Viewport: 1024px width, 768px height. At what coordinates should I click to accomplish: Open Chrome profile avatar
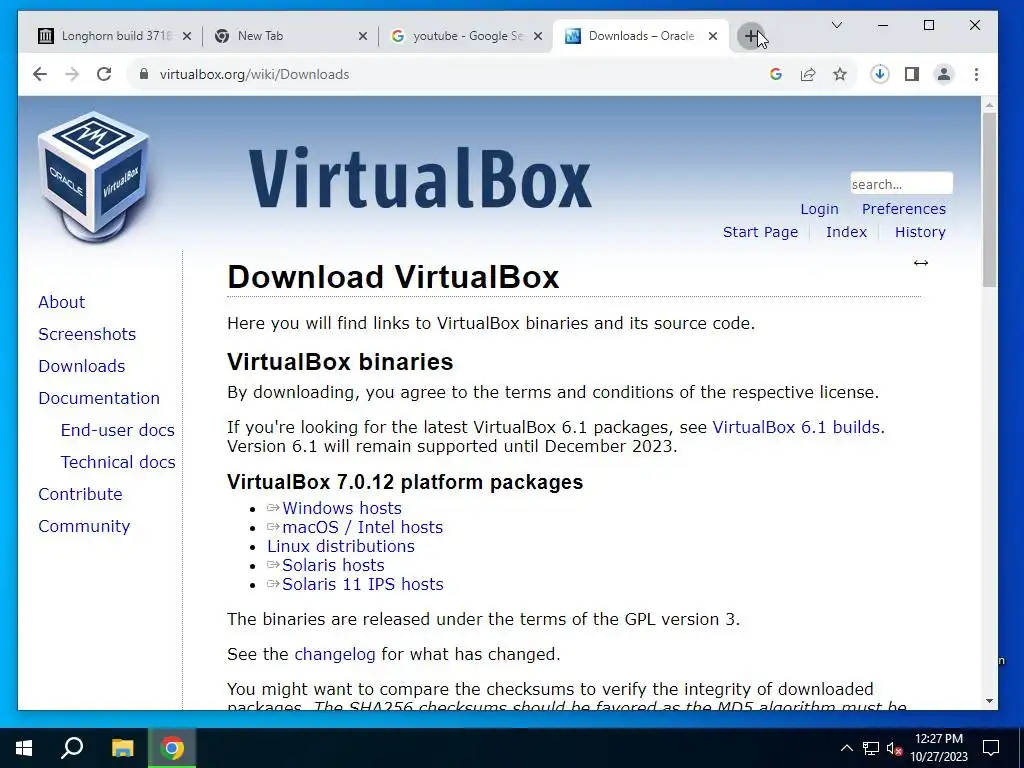click(944, 74)
